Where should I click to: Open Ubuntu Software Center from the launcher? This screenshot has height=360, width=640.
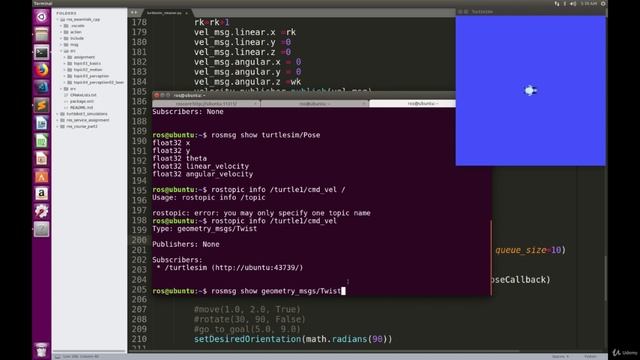pos(41,176)
